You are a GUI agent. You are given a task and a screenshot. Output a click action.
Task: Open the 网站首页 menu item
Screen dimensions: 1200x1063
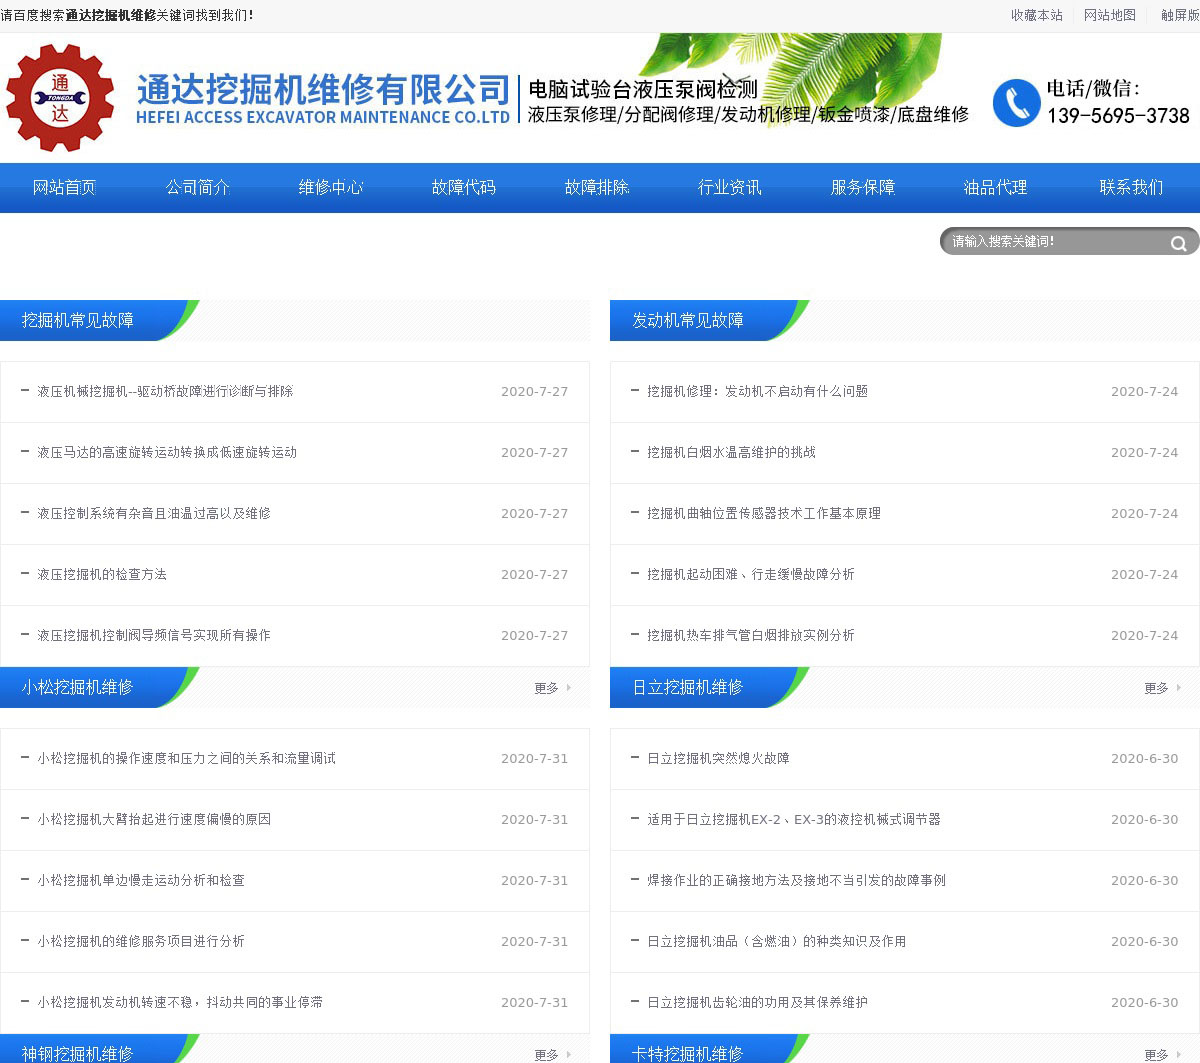coord(65,188)
